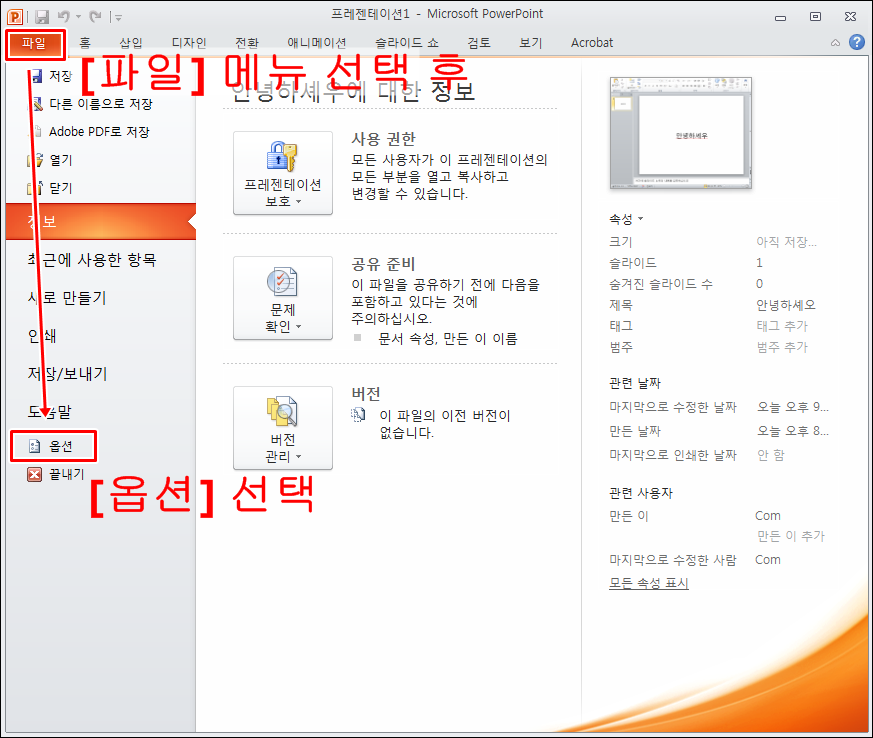Click the 옵션 icon
Screen dimensions: 873x738
[x=35, y=446]
